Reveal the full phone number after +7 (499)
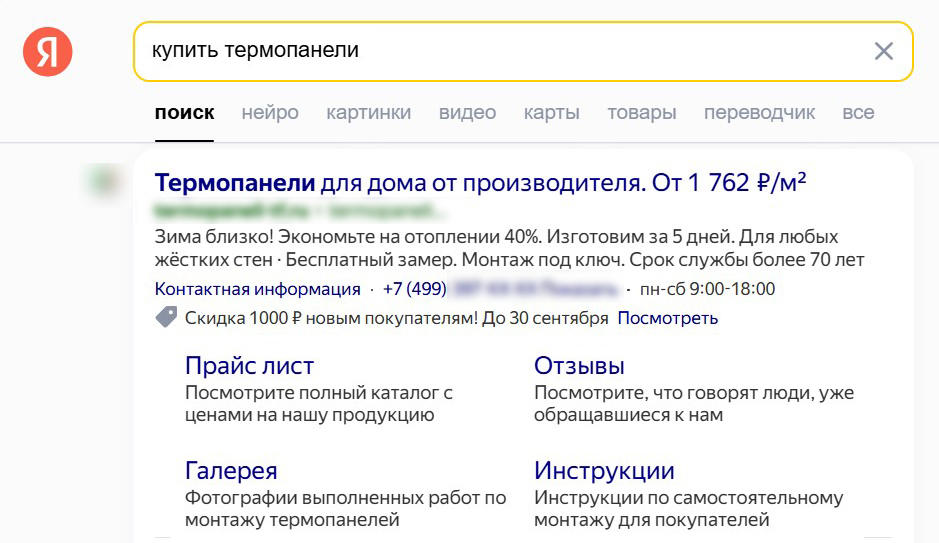This screenshot has width=939, height=543. click(x=580, y=290)
